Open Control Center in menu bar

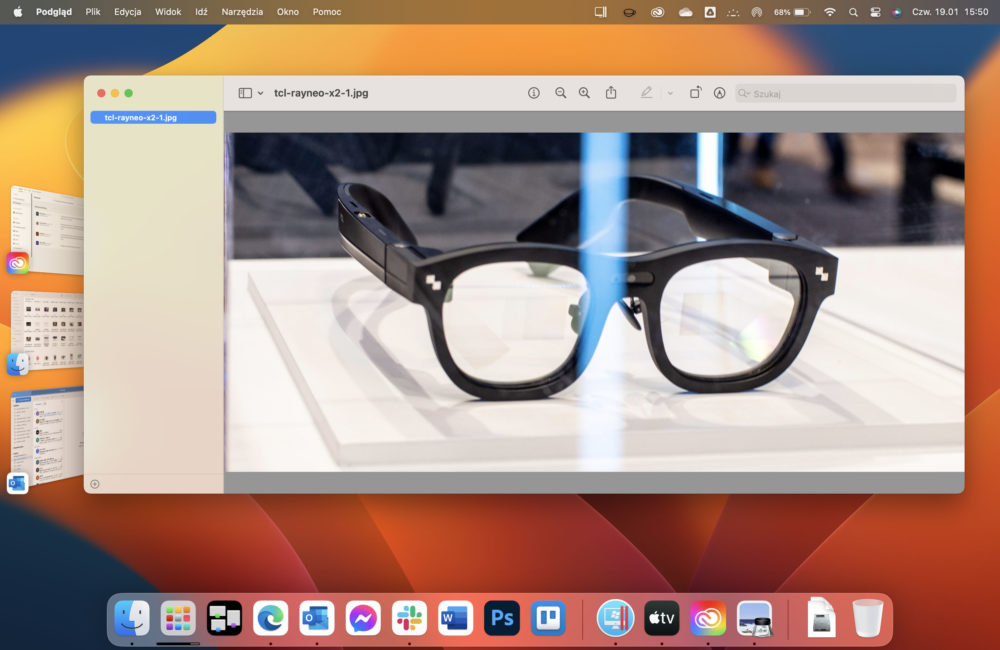pyautogui.click(x=875, y=11)
